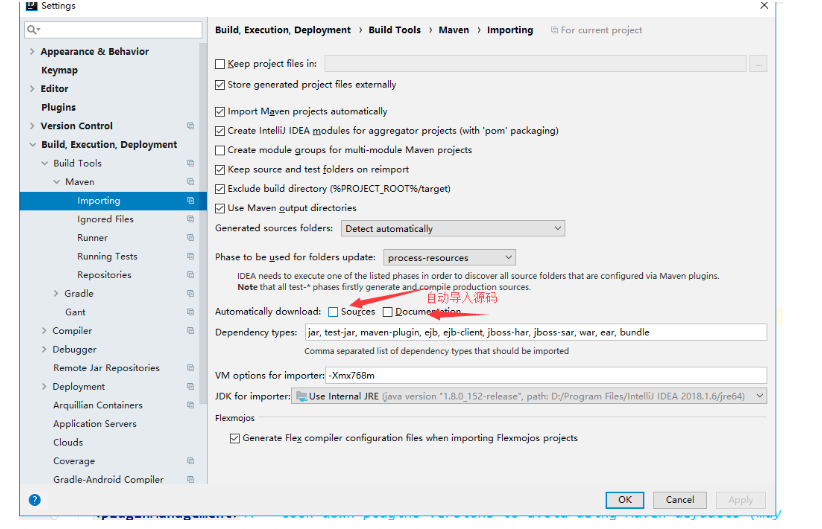Toggle Generate Flex compiler configuration files
Image resolution: width=822 pixels, height=529 pixels.
[x=235, y=438]
